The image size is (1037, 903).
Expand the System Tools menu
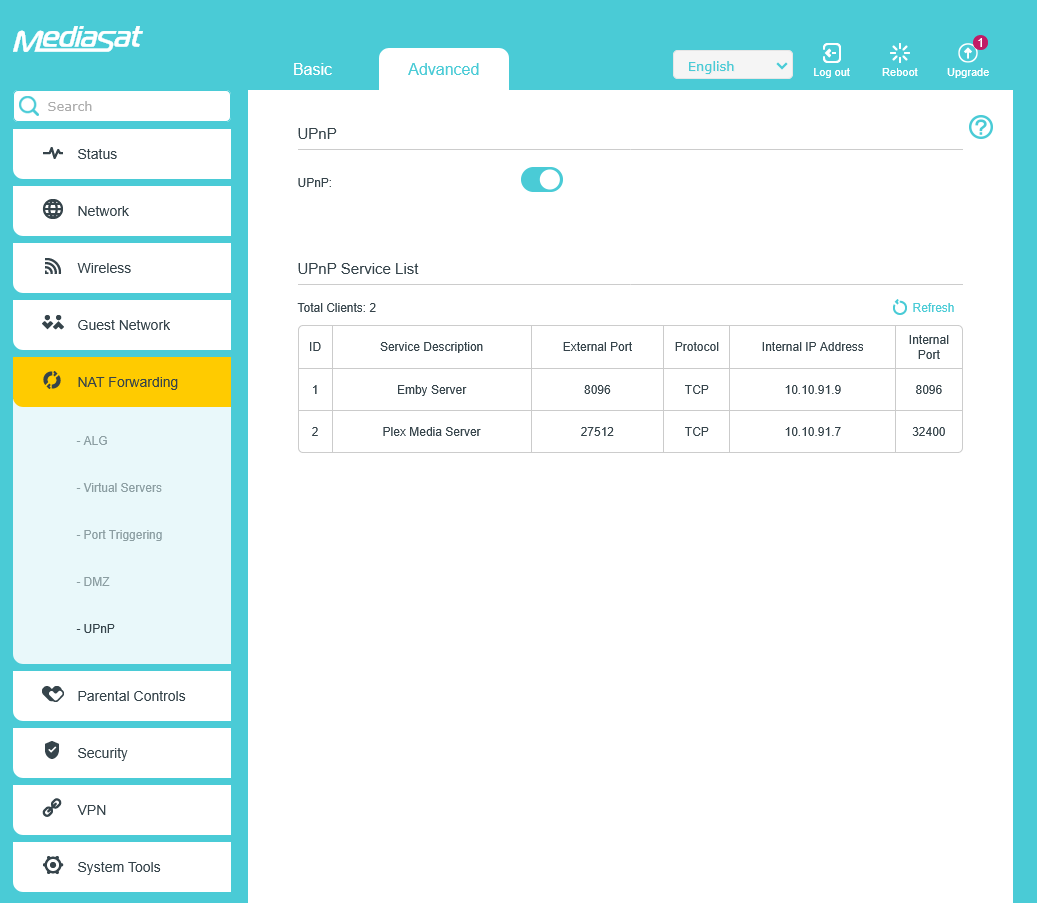[122, 867]
